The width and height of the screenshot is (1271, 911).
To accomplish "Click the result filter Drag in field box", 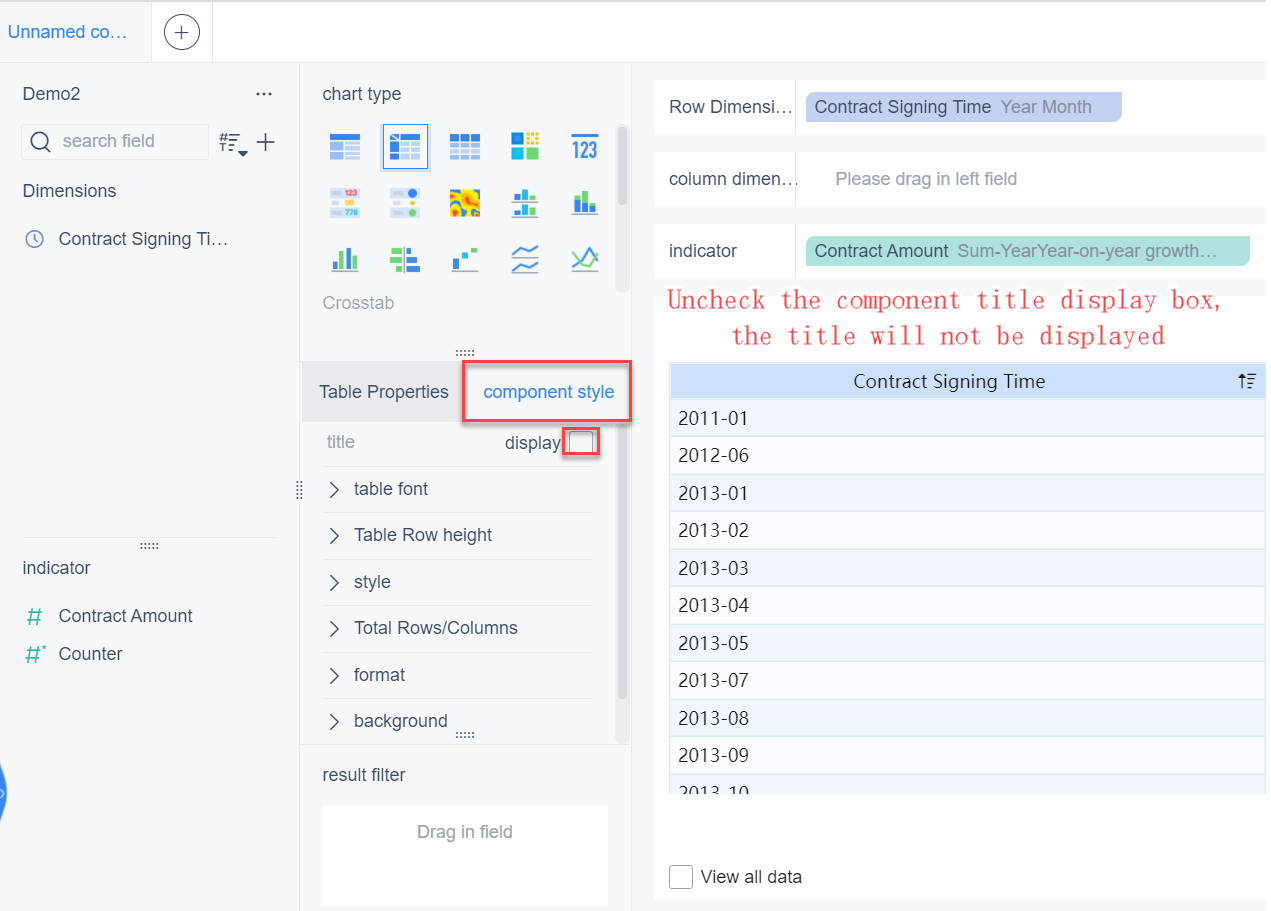I will [x=465, y=855].
